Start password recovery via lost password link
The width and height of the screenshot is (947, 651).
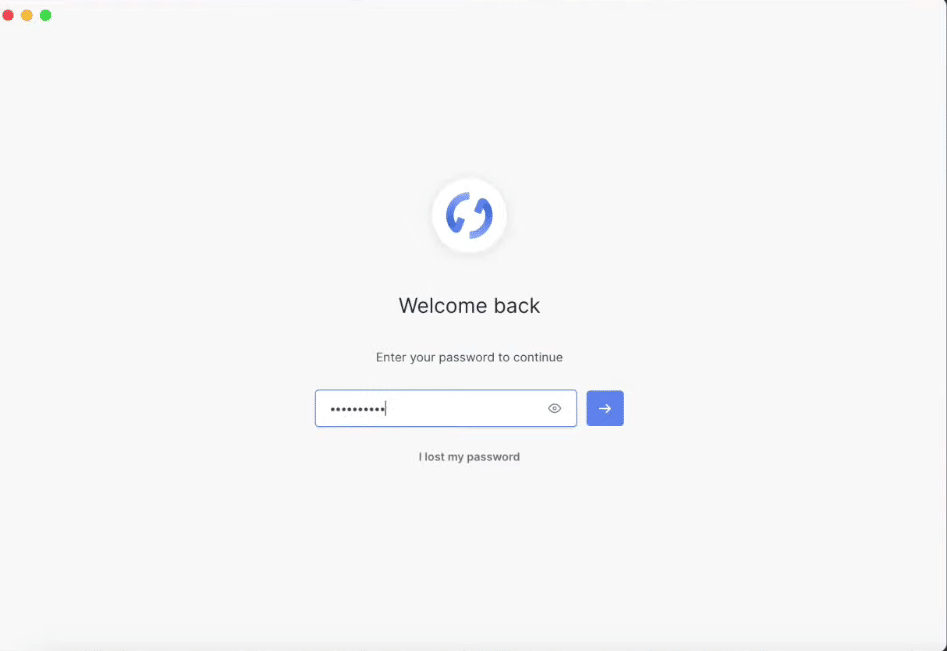point(469,457)
